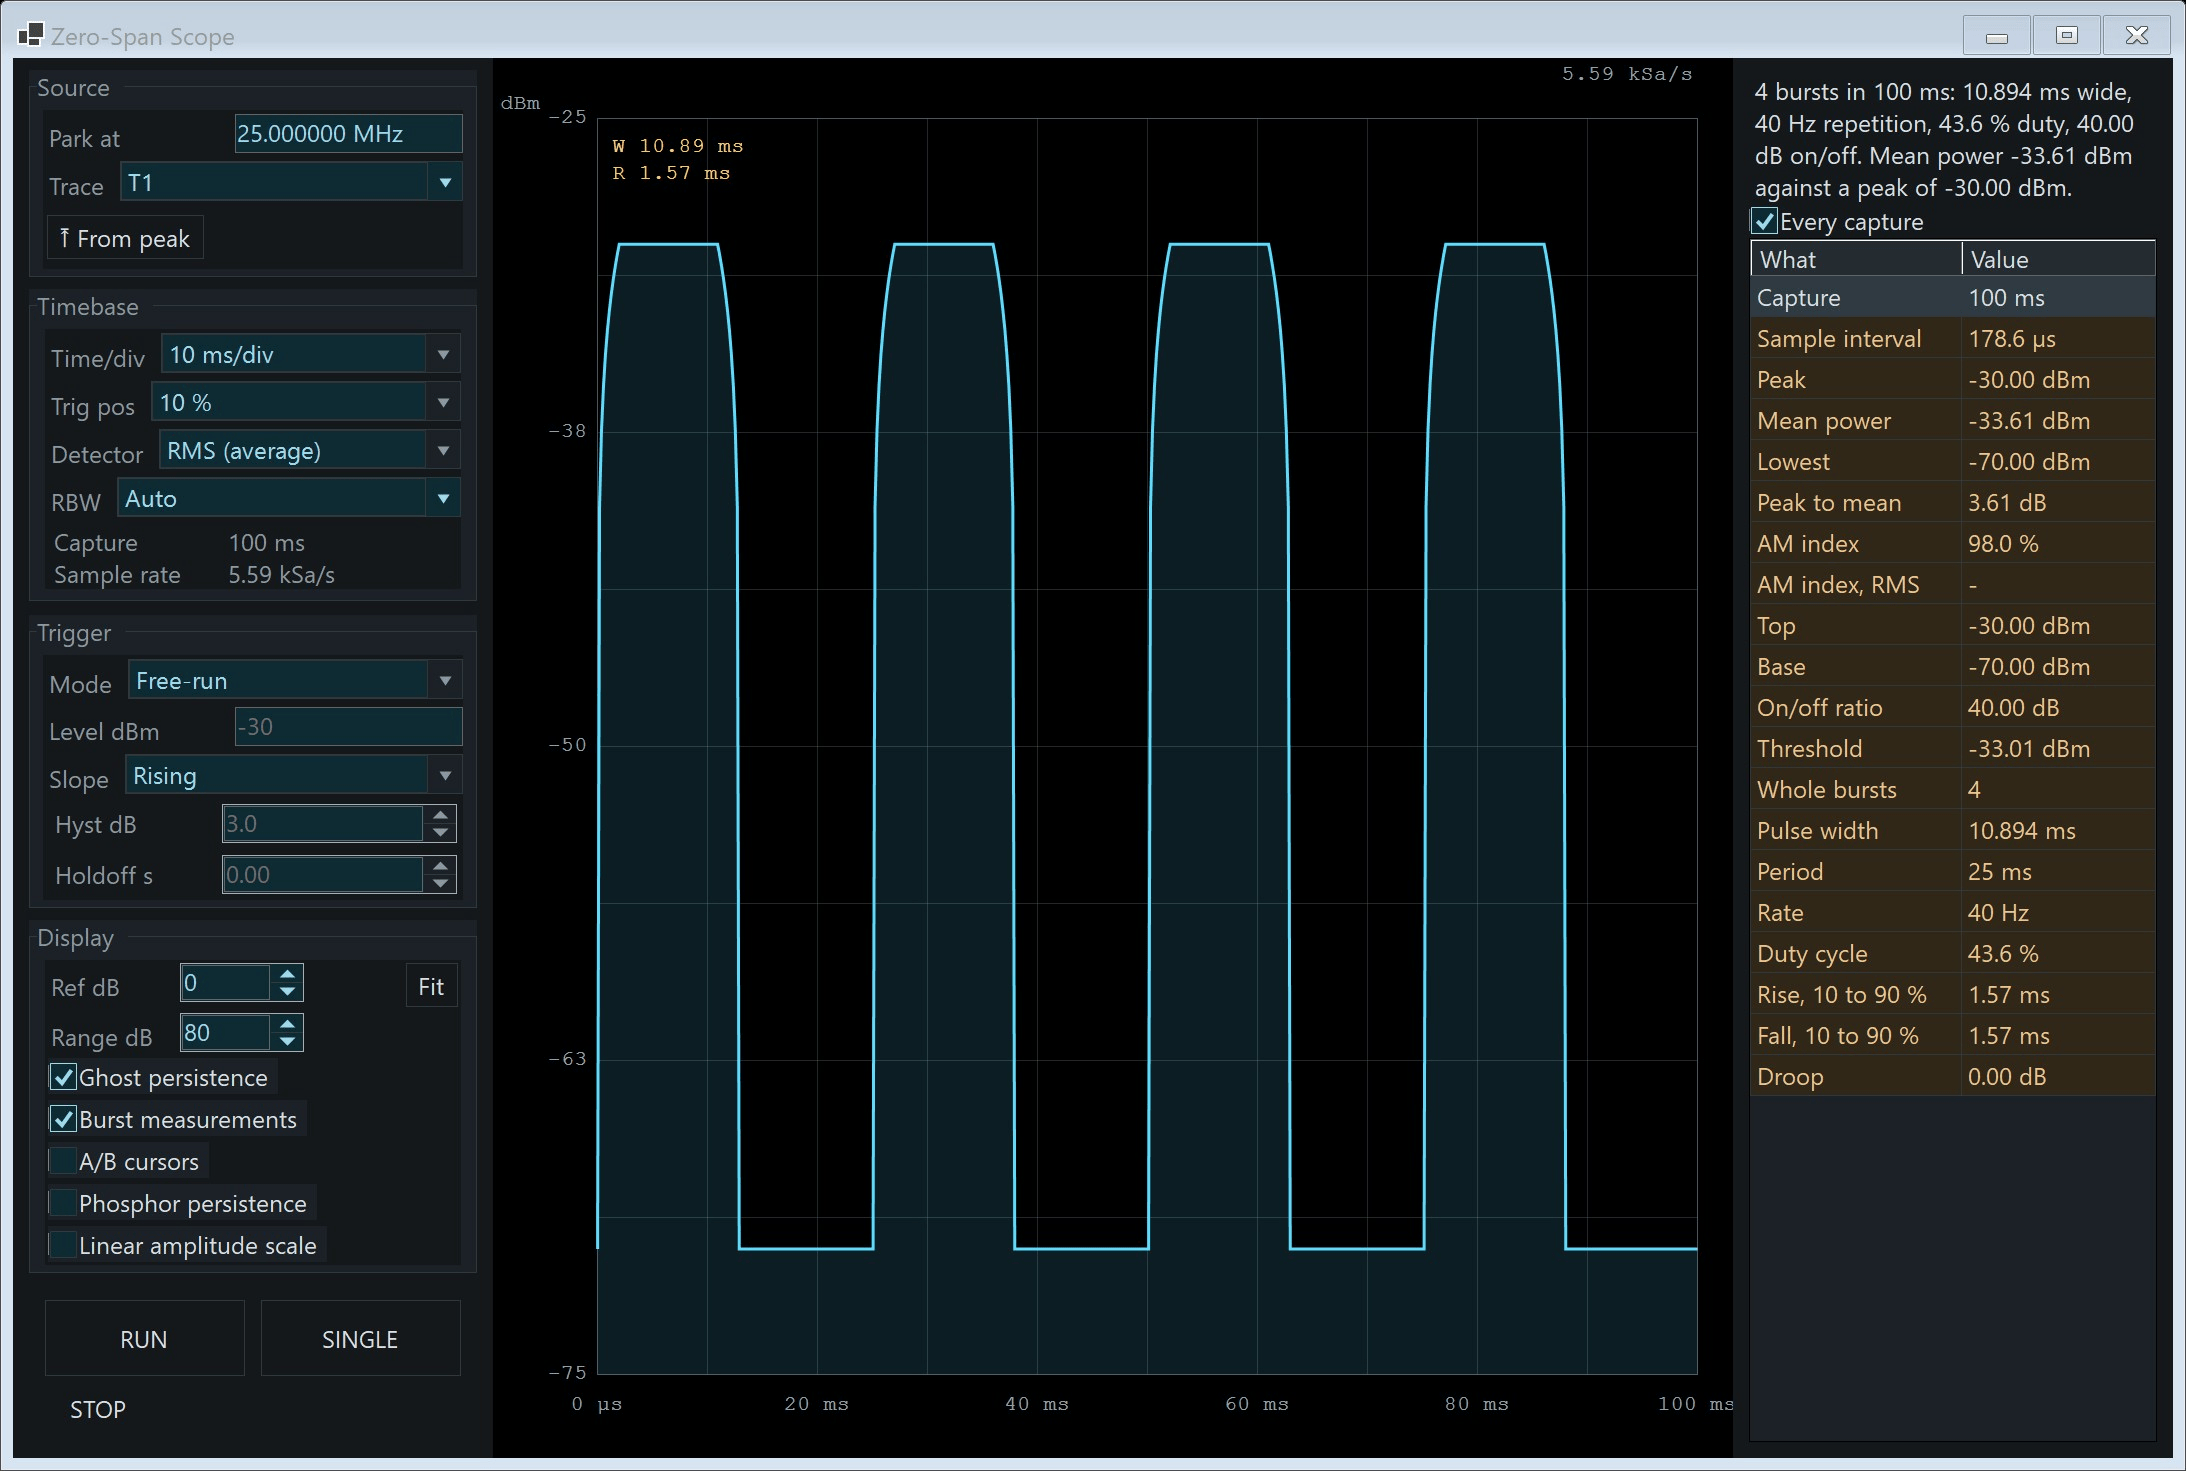
Task: Minimize the Zero-Span Scope window
Action: point(1996,36)
